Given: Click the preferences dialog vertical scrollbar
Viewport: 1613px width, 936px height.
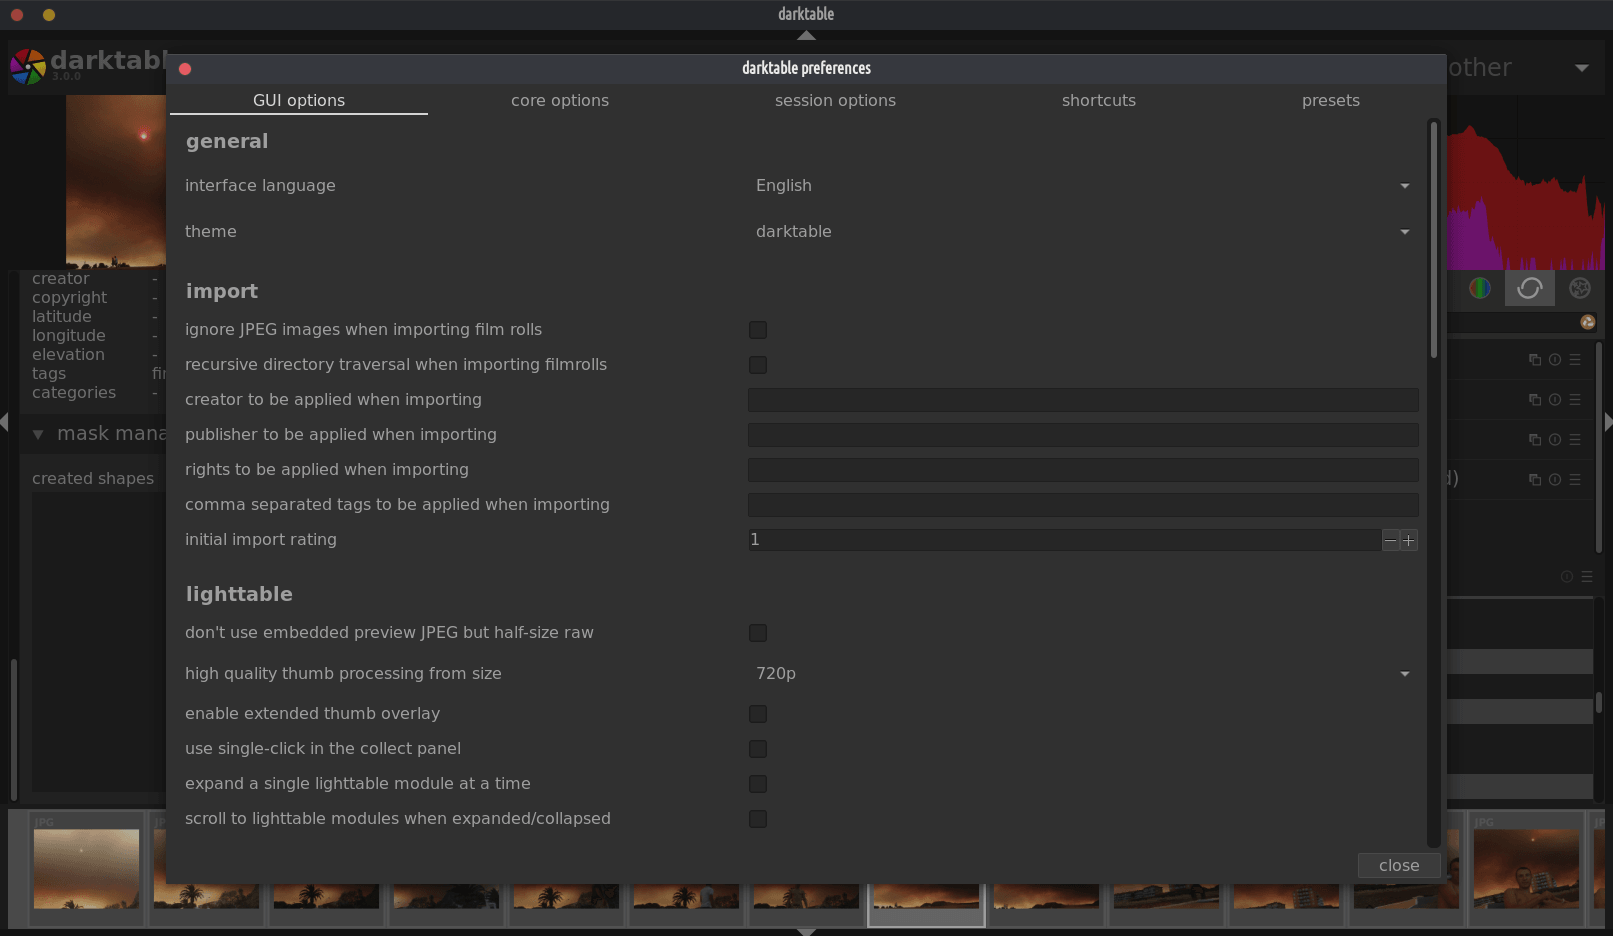Looking at the screenshot, I should click(1434, 240).
